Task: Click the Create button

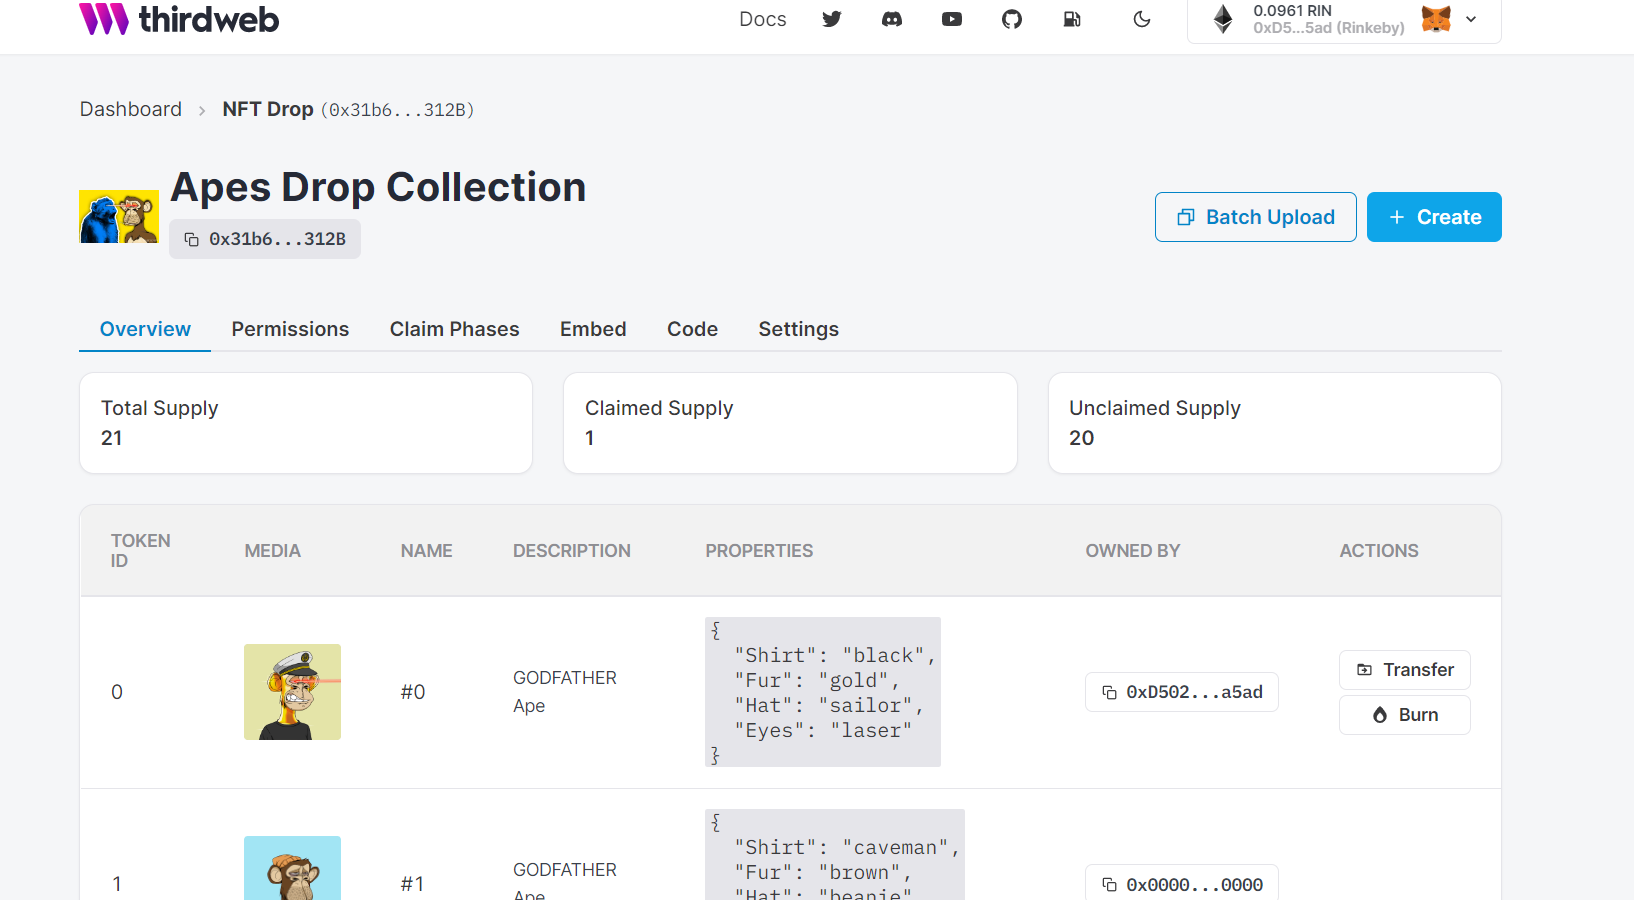Action: (x=1434, y=217)
